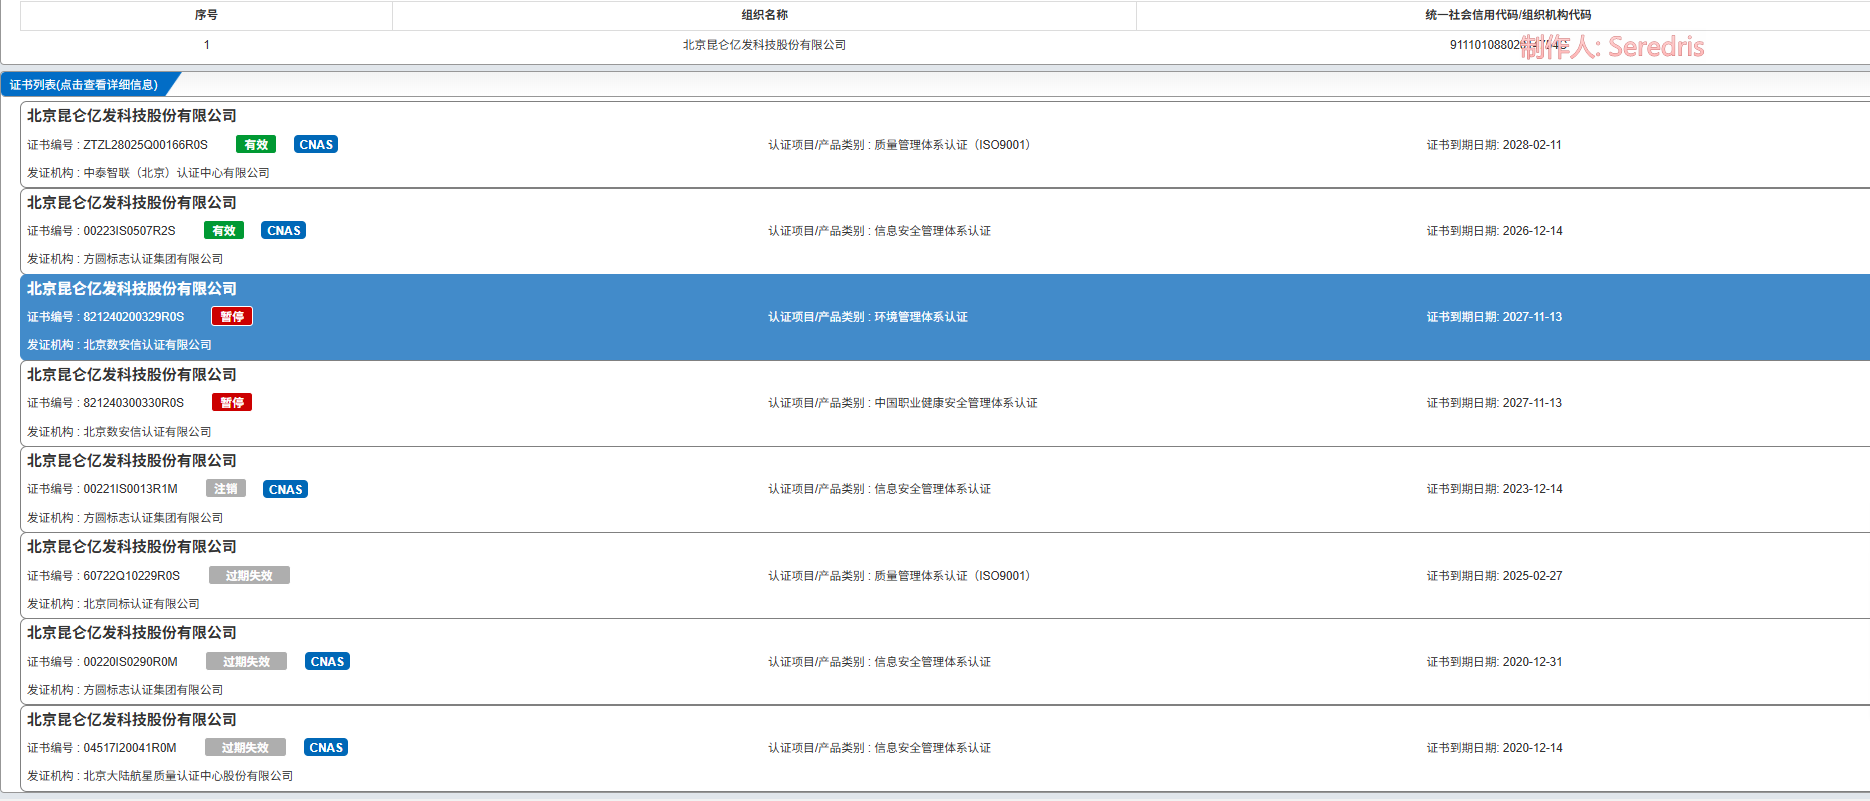Open certificate number 00223IS0507R2S
1870x801 pixels.
coord(129,231)
